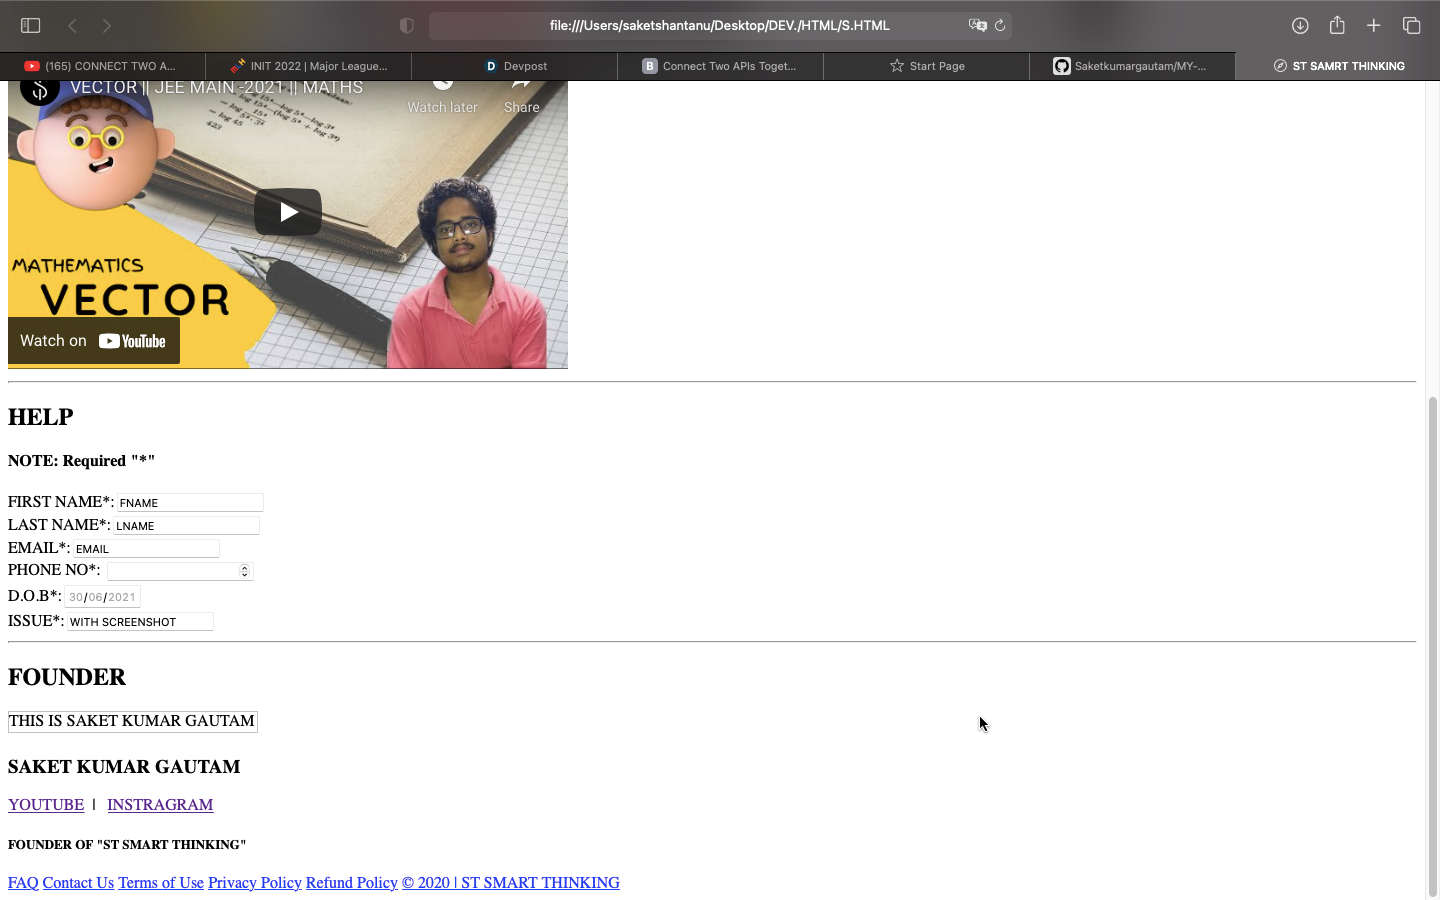
Task: Go back with the back arrow
Action: click(72, 25)
